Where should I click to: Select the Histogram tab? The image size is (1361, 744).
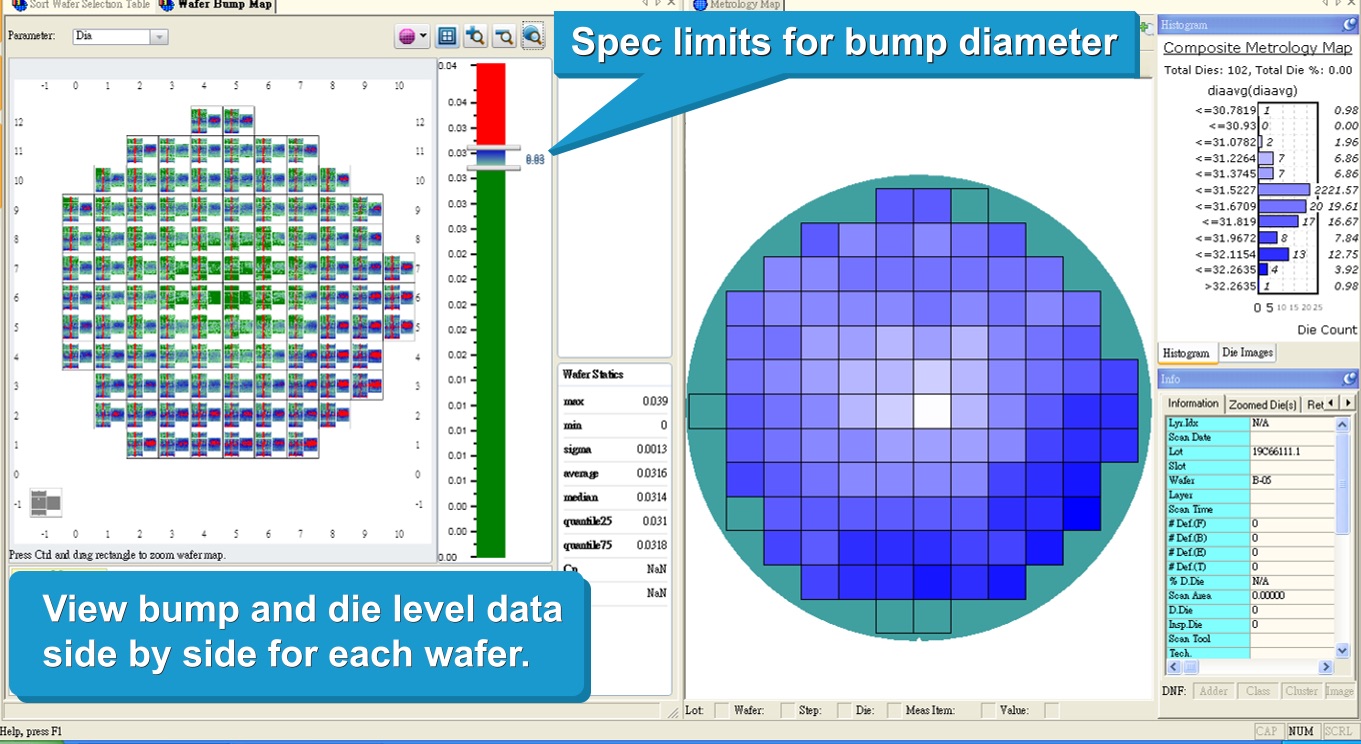(x=1188, y=353)
